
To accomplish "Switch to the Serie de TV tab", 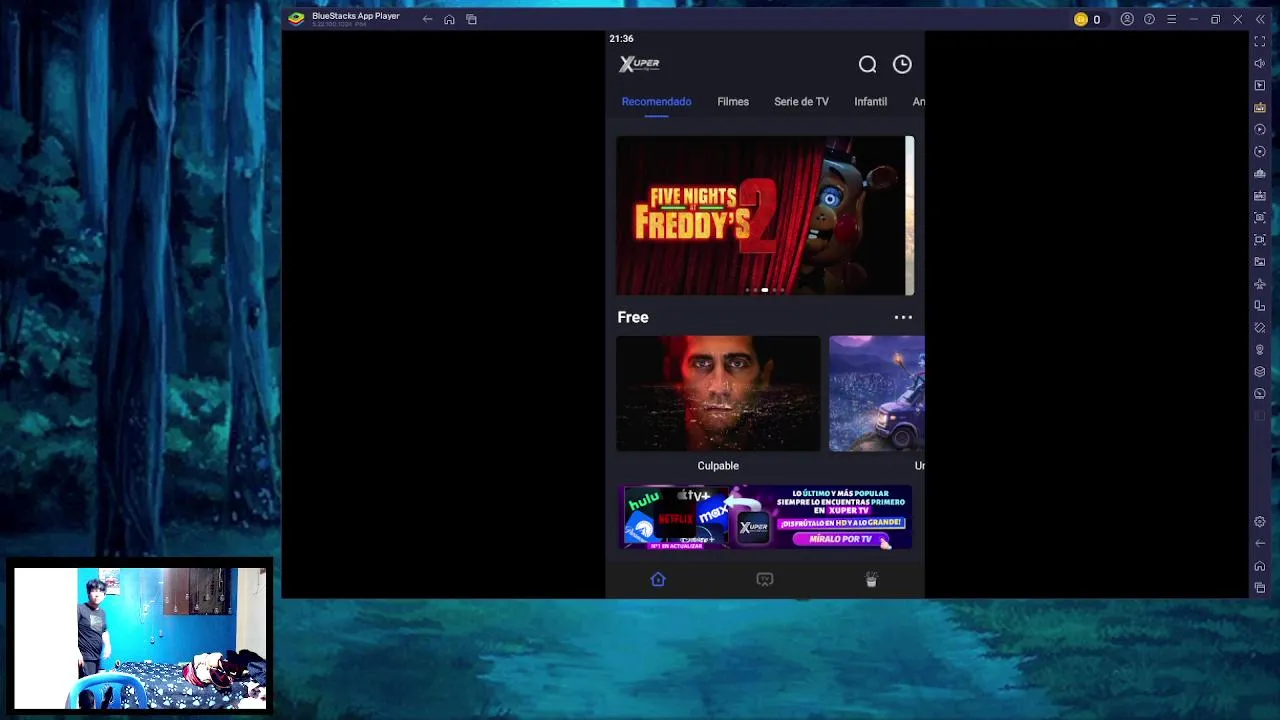I will 801,102.
